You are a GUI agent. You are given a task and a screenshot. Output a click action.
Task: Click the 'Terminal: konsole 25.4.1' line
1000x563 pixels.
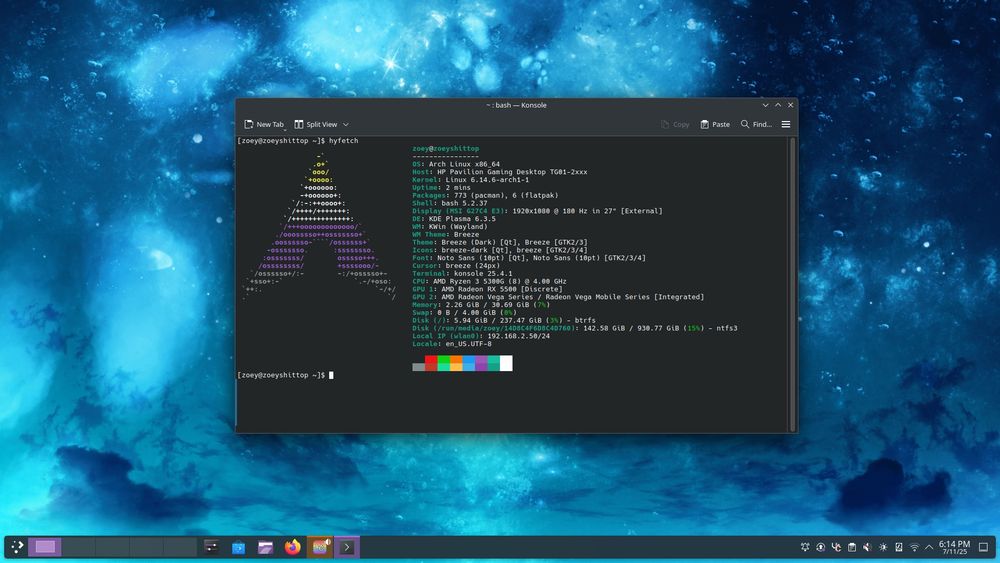462,274
